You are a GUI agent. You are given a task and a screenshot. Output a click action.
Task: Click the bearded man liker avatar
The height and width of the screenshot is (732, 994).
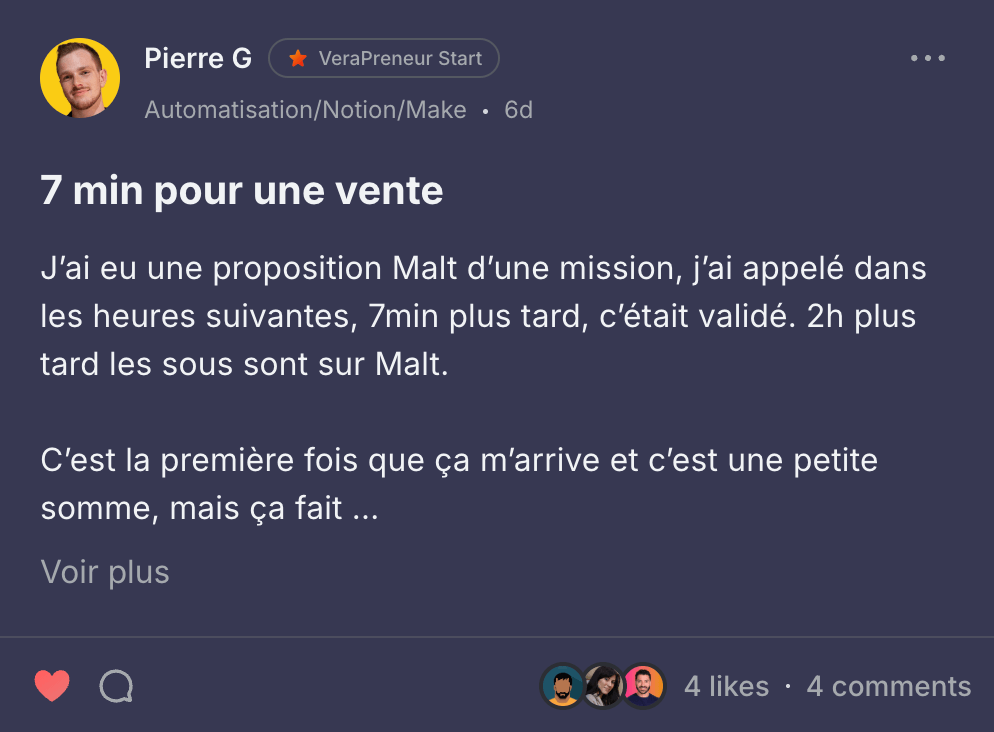tap(563, 686)
